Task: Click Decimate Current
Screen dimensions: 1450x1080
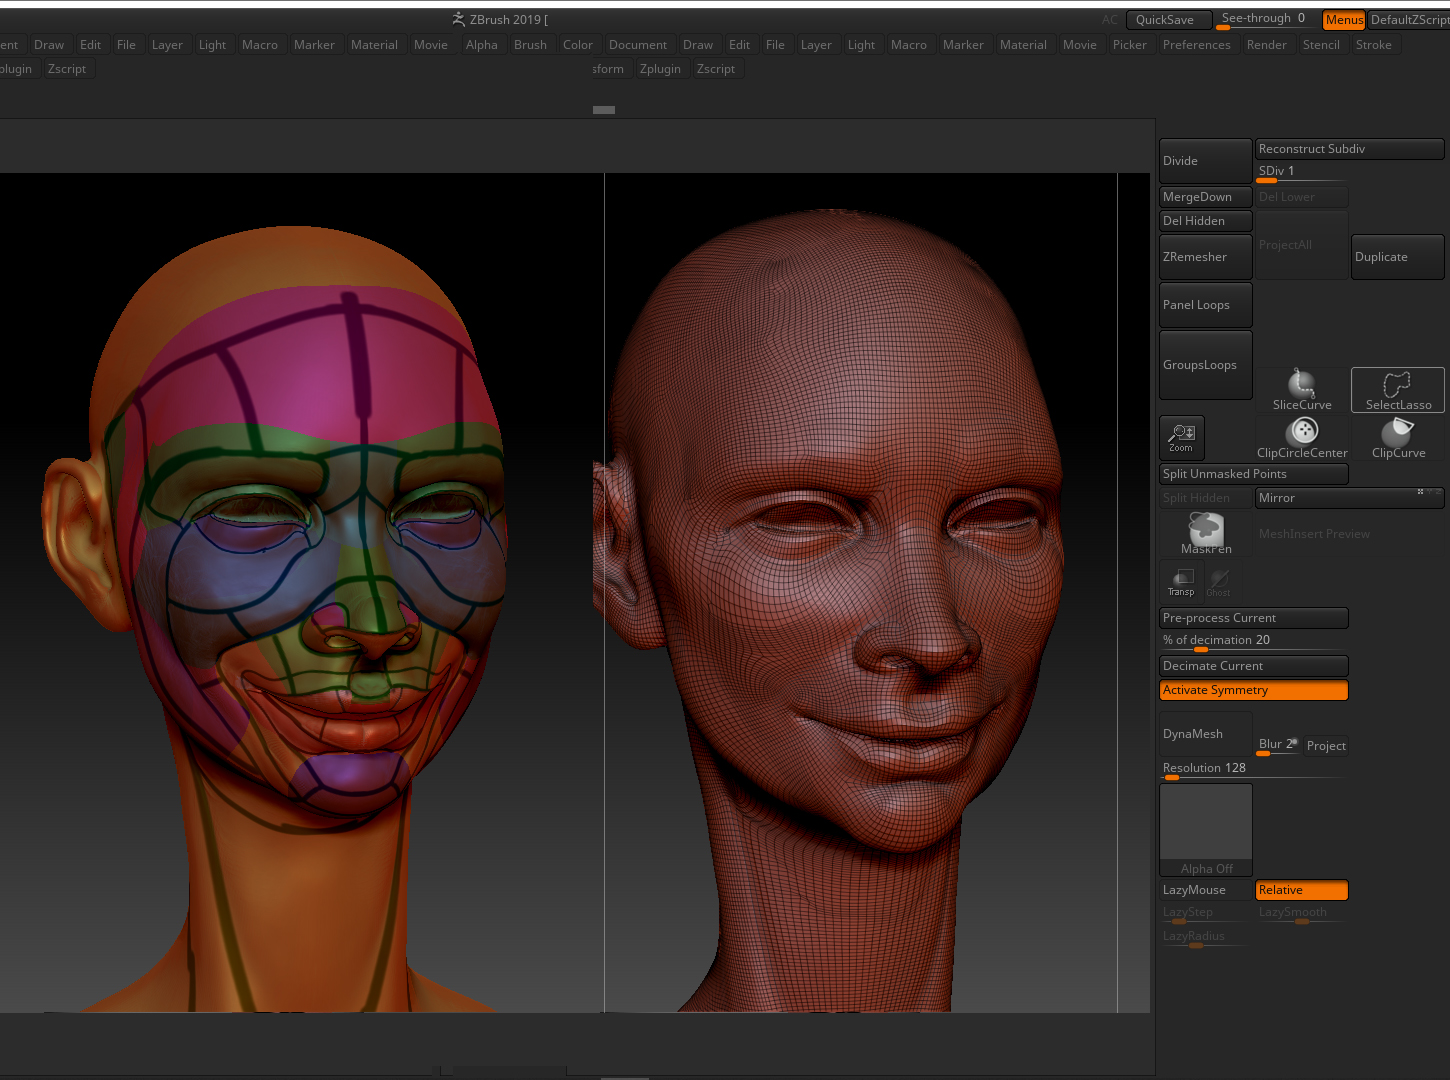Action: 1254,666
